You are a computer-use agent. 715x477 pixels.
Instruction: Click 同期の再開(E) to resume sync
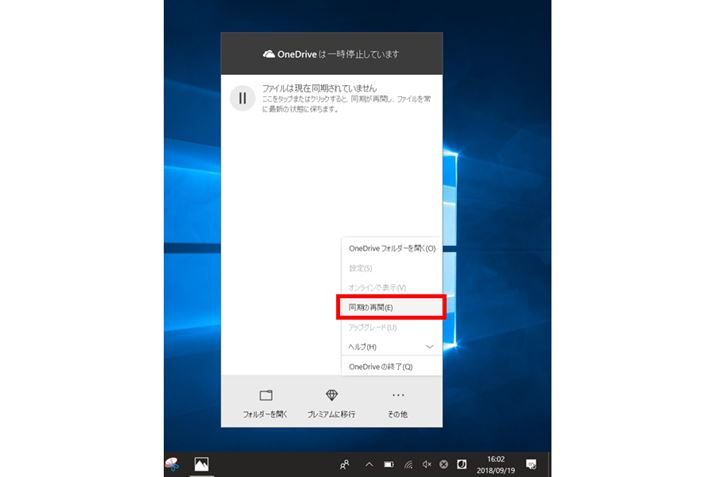coord(391,307)
